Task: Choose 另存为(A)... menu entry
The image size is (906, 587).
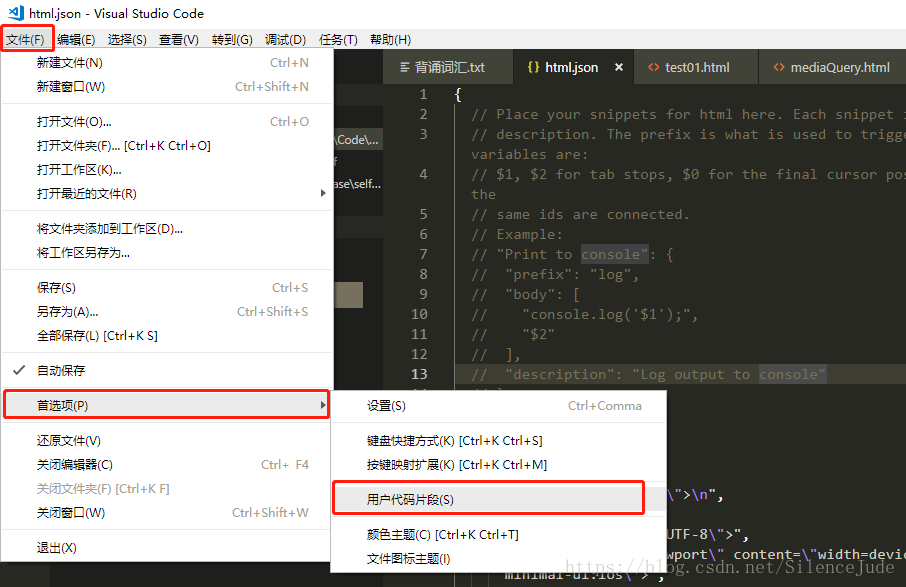Action: point(168,312)
